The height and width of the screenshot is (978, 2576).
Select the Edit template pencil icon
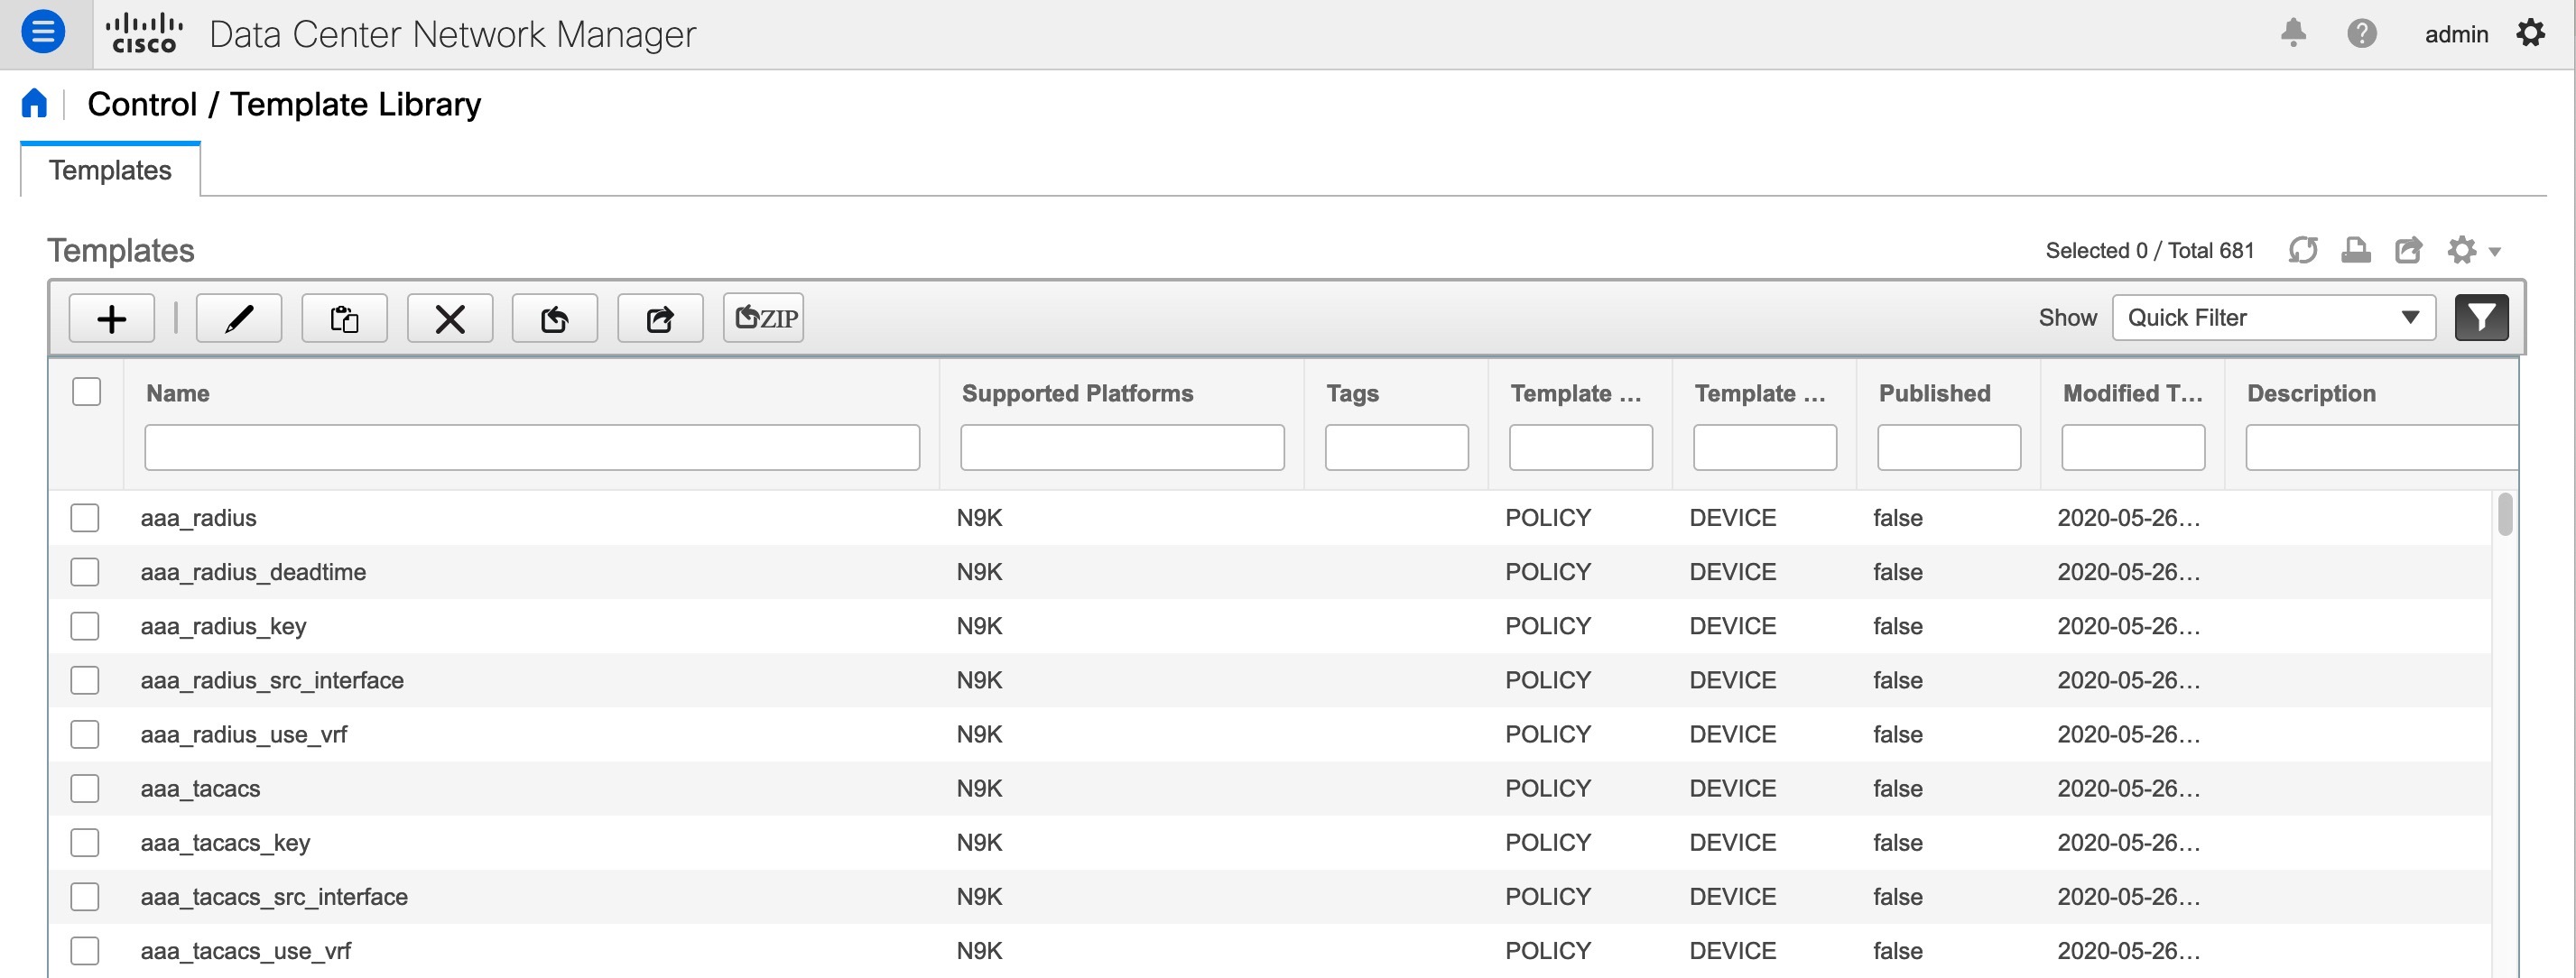tap(238, 318)
